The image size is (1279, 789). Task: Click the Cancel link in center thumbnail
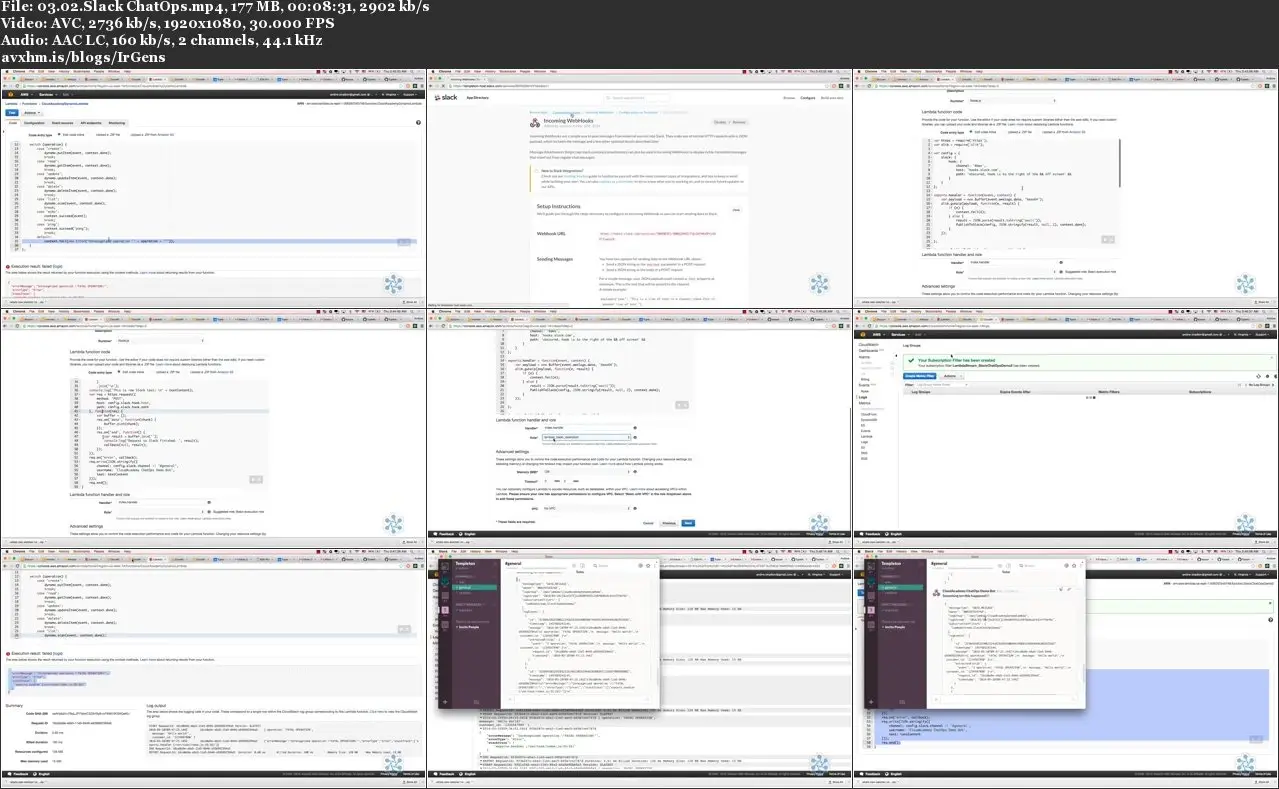(x=648, y=523)
